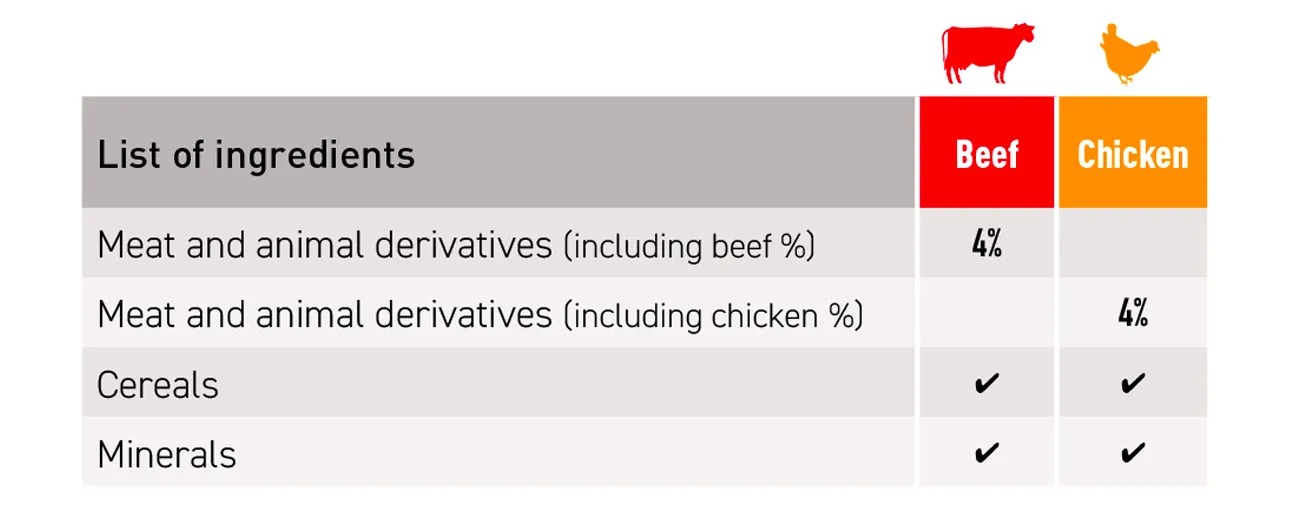Click the empty Chicken cell in beef row
This screenshot has height=510, width=1289.
coord(1133,244)
